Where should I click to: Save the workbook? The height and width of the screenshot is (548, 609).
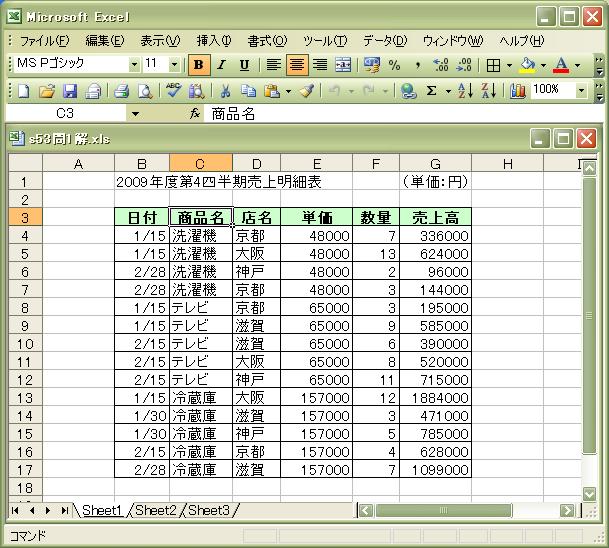(x=70, y=91)
